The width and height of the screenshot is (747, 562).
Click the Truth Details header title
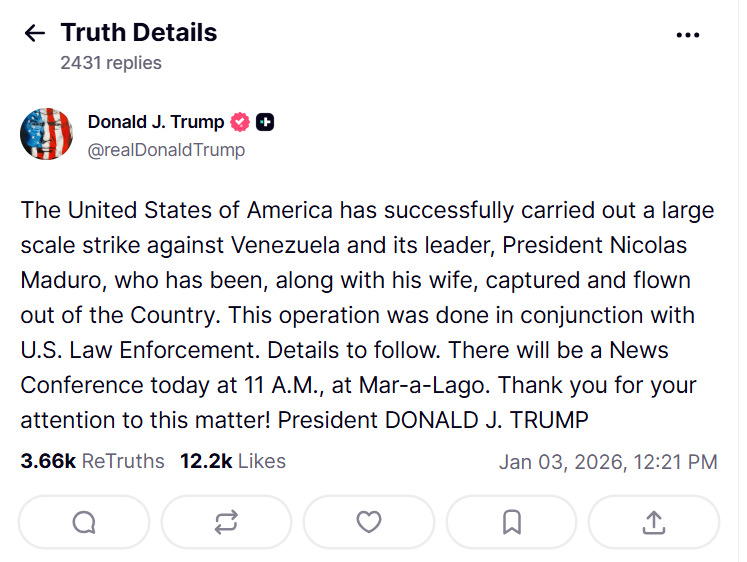[138, 32]
